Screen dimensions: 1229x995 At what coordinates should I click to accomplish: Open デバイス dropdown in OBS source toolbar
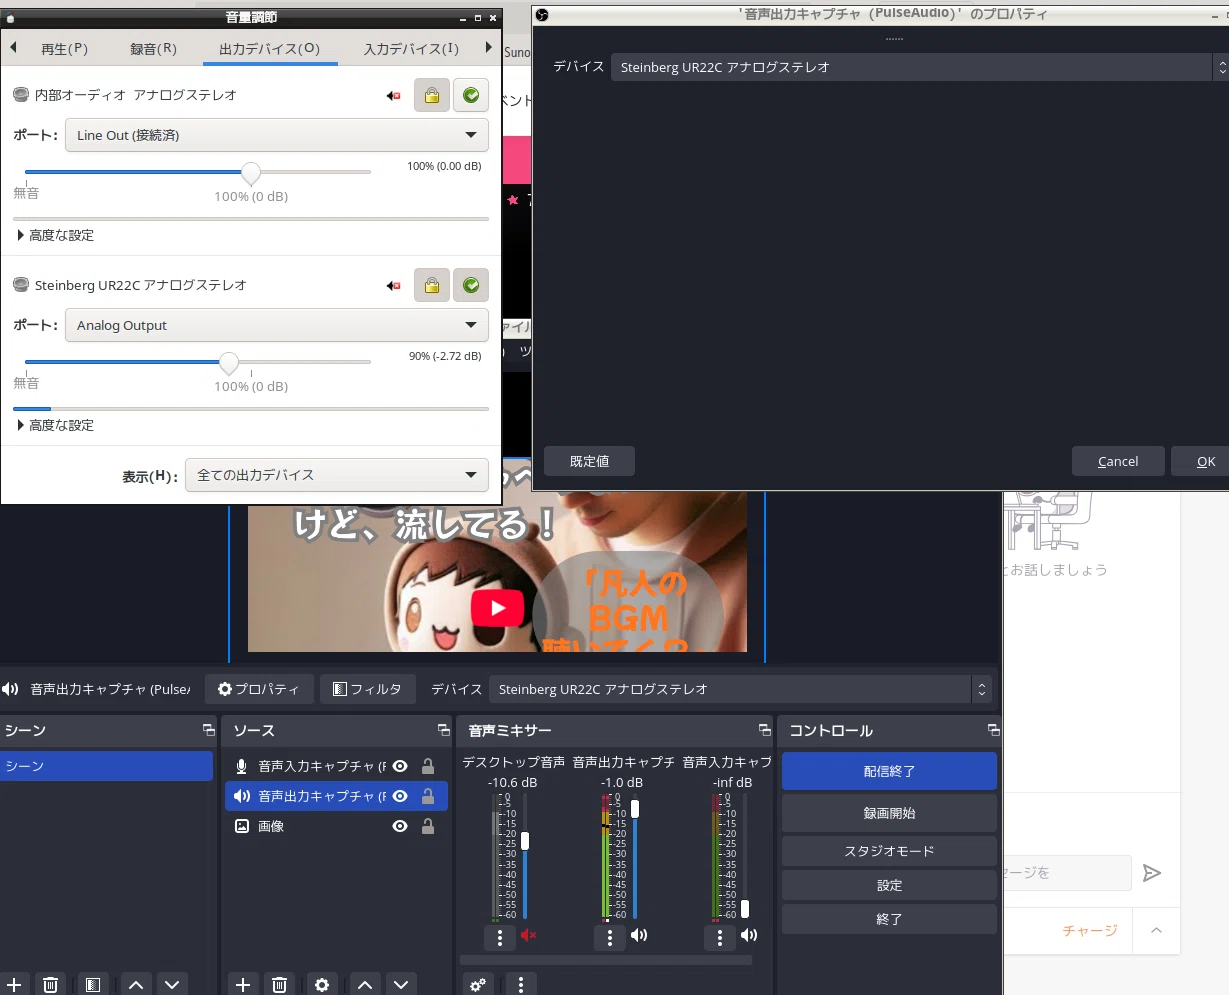(740, 689)
